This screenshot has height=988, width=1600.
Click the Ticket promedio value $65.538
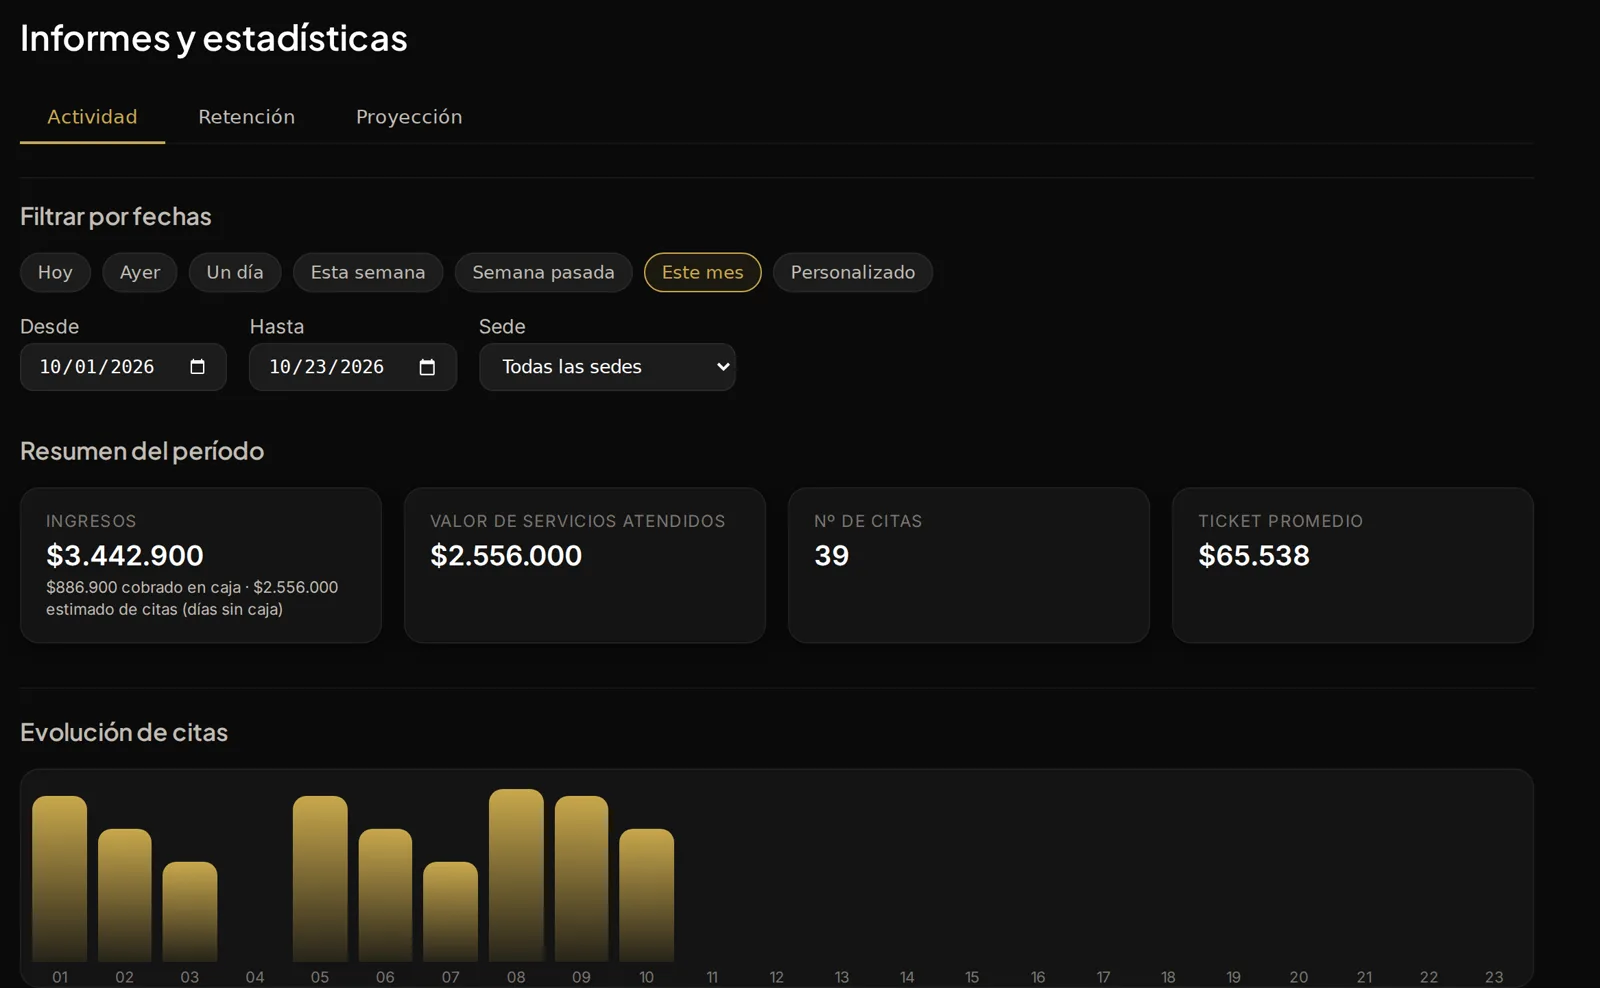pos(1254,555)
